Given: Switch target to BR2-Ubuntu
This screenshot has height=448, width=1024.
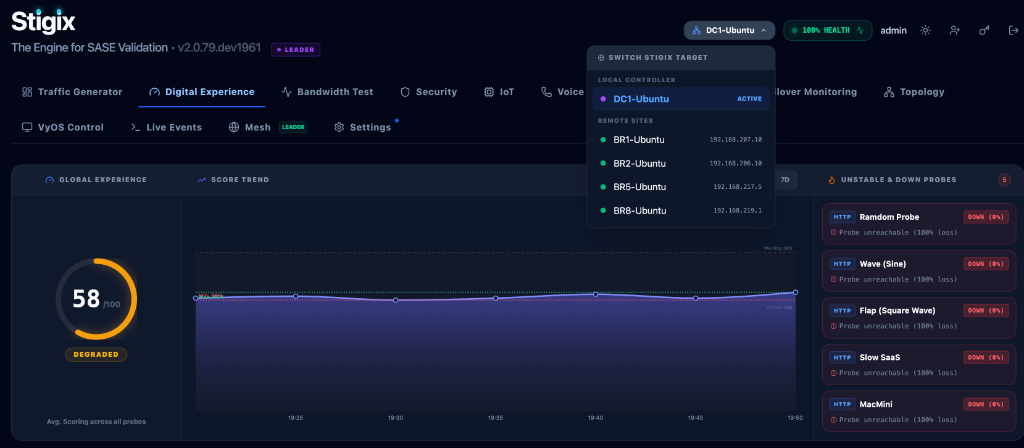Looking at the screenshot, I should 681,163.
